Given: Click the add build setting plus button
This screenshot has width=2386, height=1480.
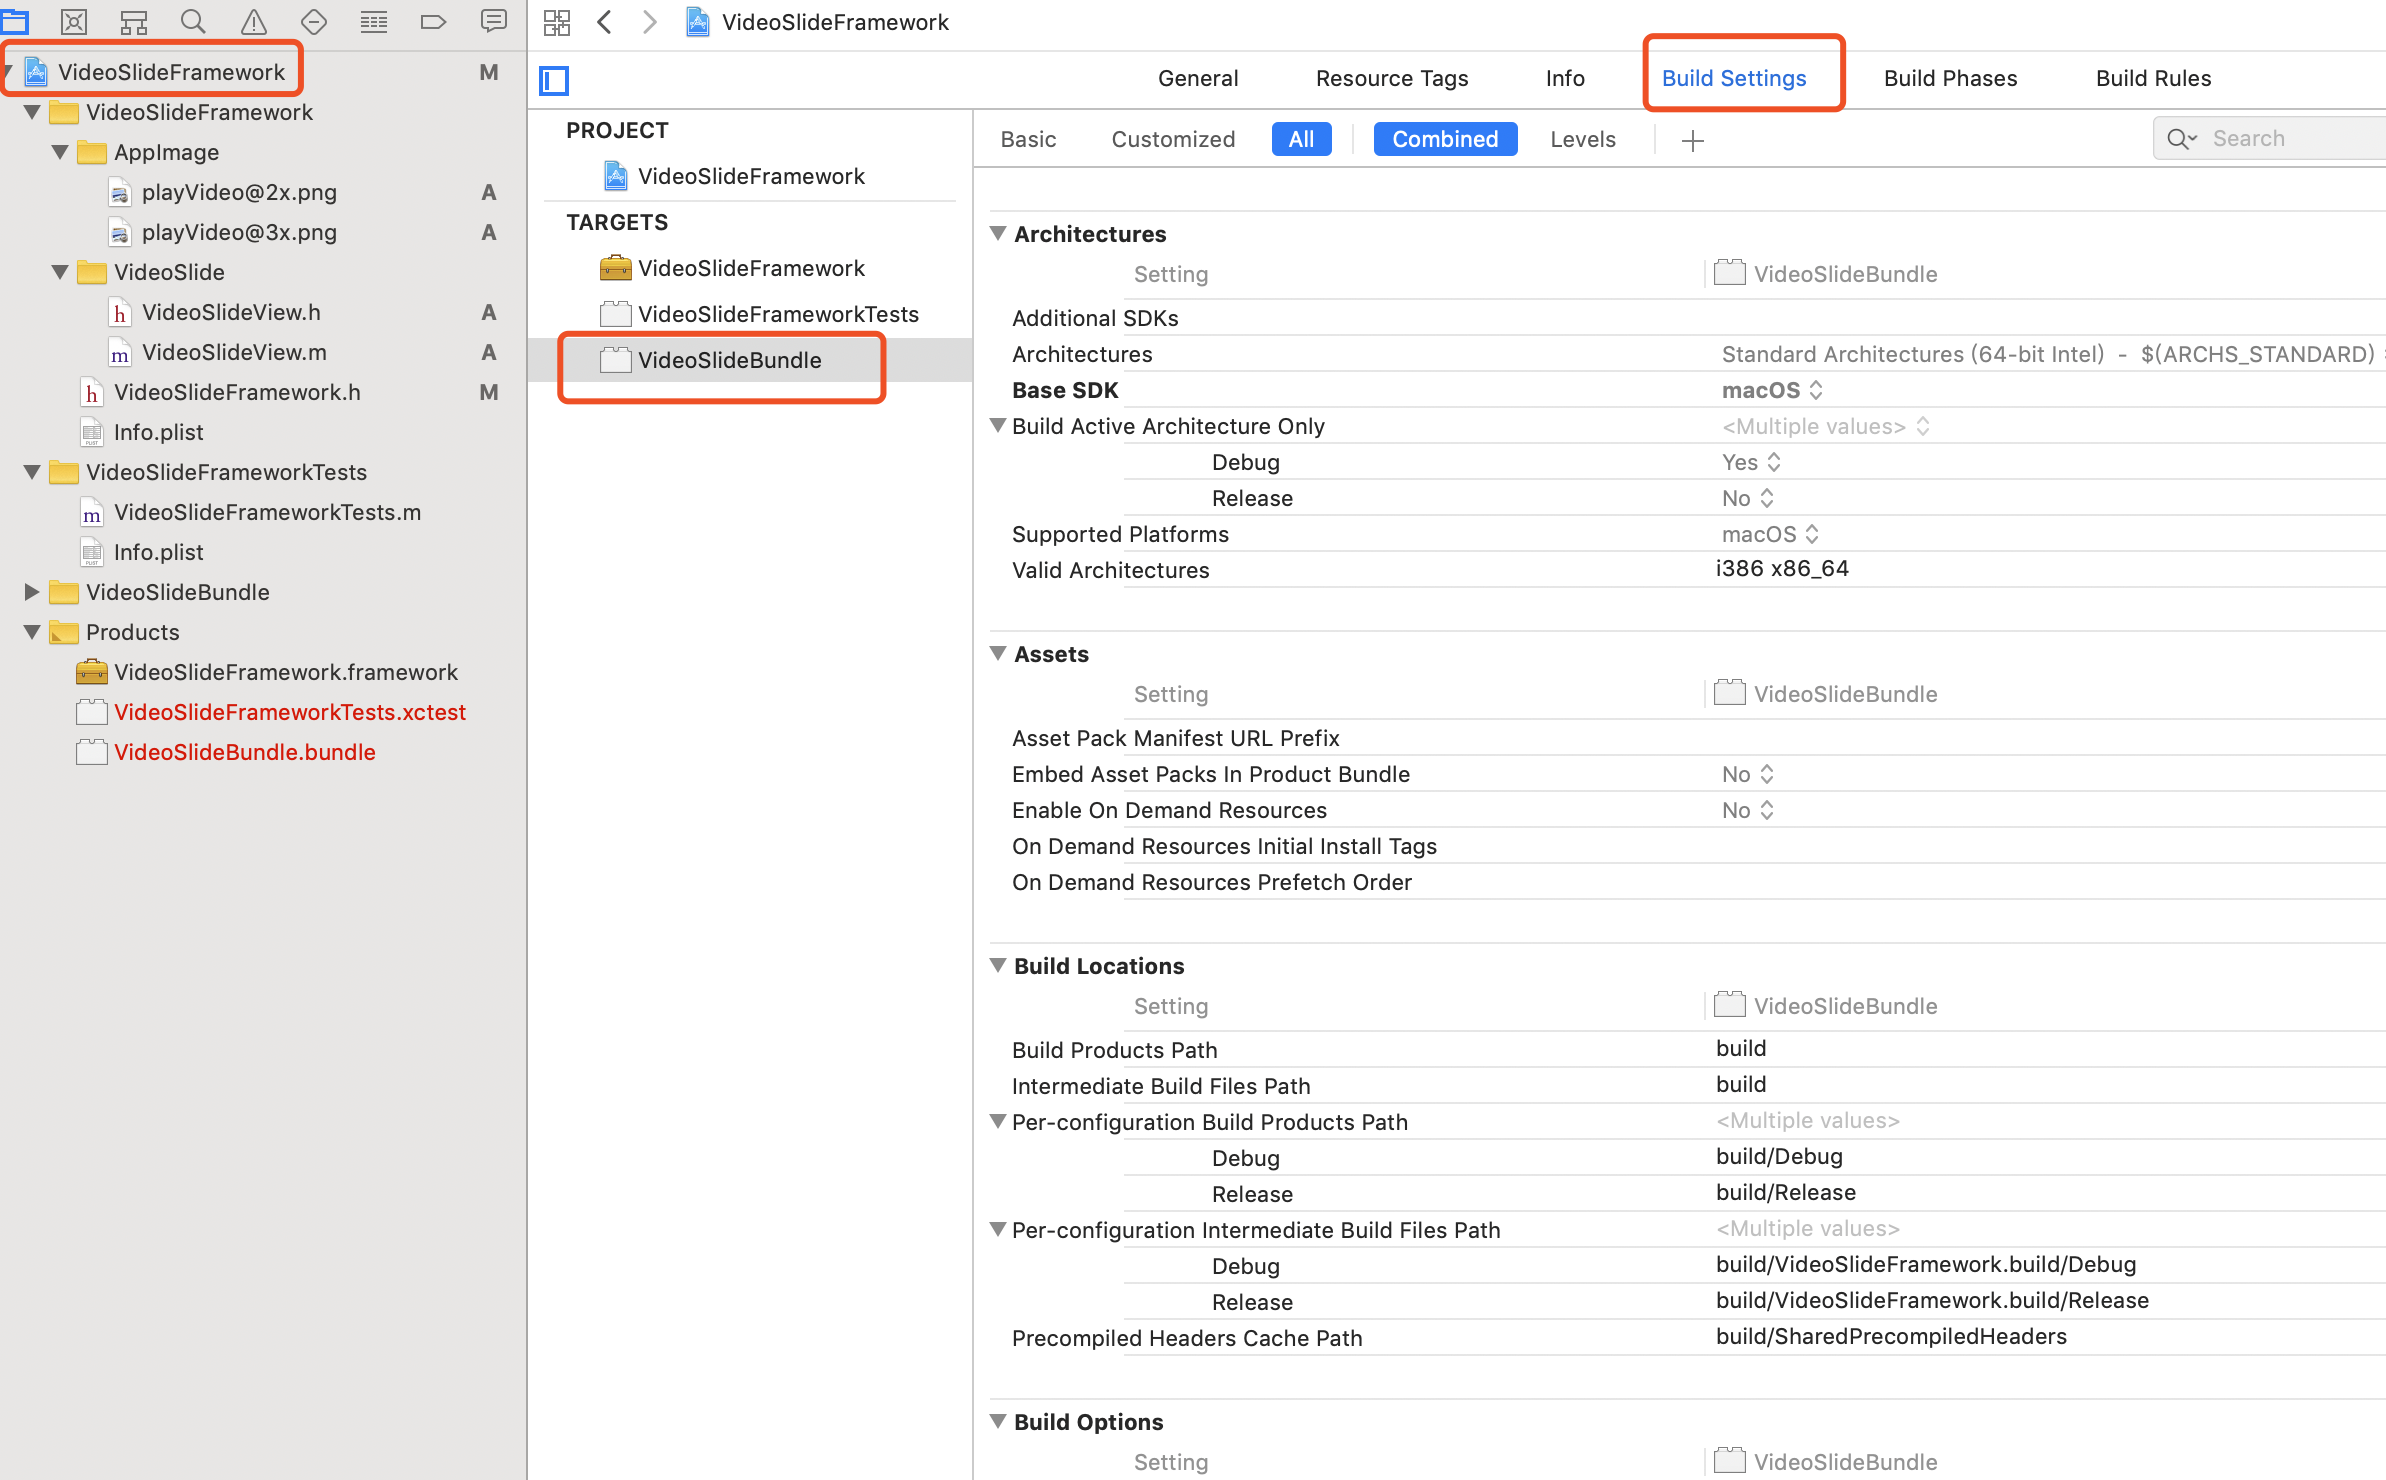Looking at the screenshot, I should [1692, 140].
